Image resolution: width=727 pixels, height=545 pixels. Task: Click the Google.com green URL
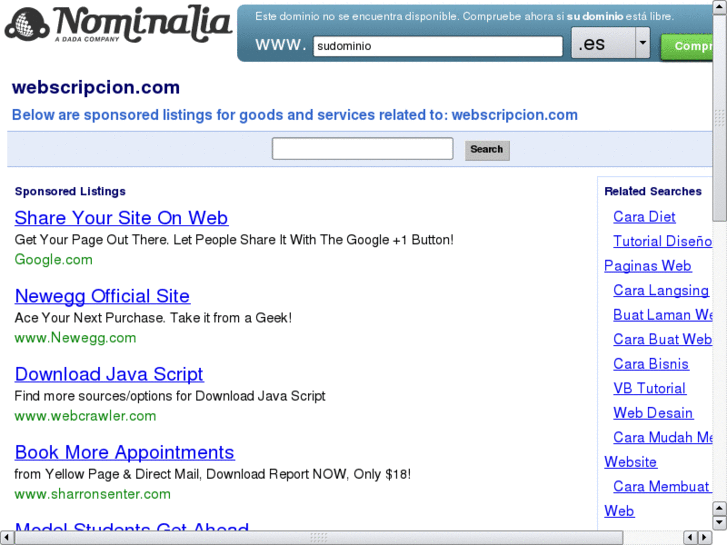53,259
